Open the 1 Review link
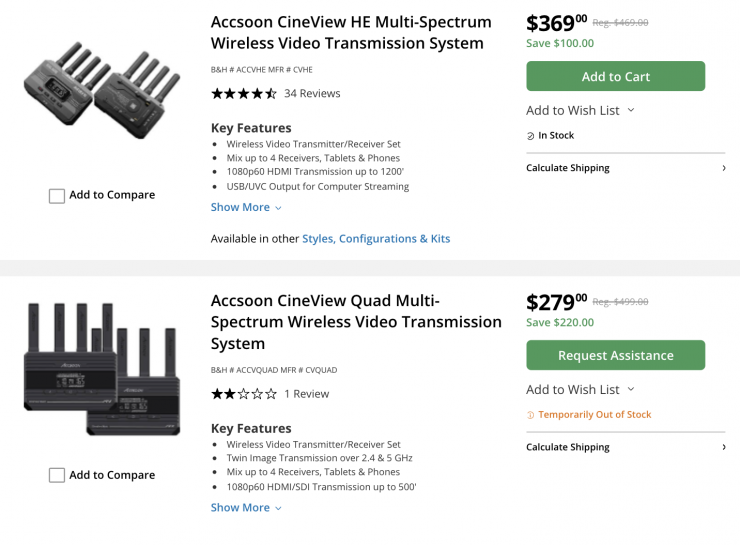740x545 pixels. click(306, 394)
